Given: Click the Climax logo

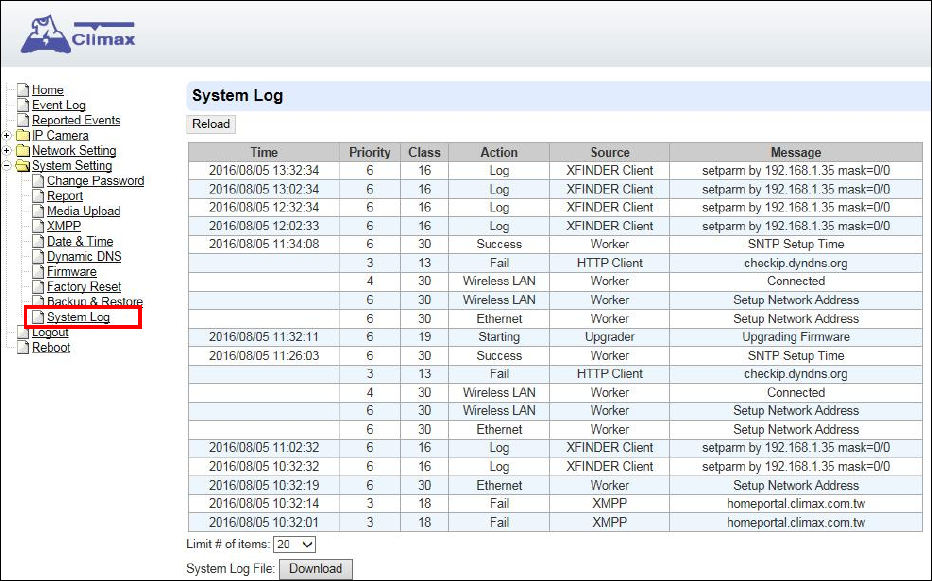Looking at the screenshot, I should tap(78, 35).
